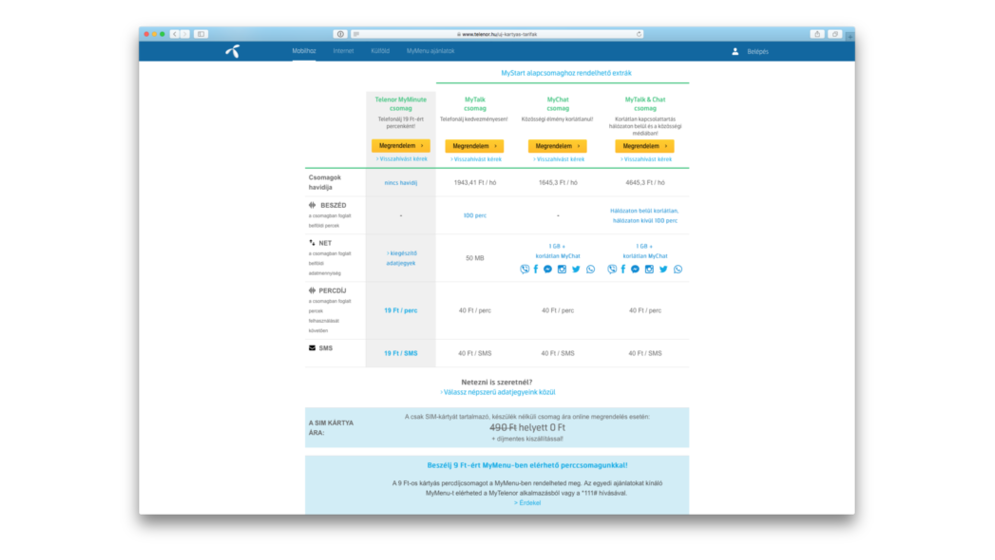Open the Mobilhoz navigation tab
995x560 pixels.
point(304,51)
